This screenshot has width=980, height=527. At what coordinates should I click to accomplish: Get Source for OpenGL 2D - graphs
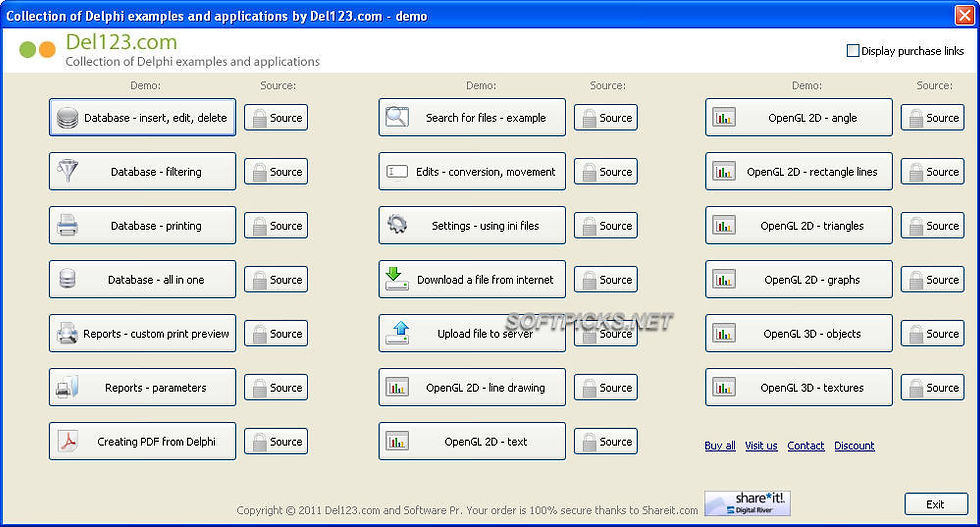click(932, 279)
